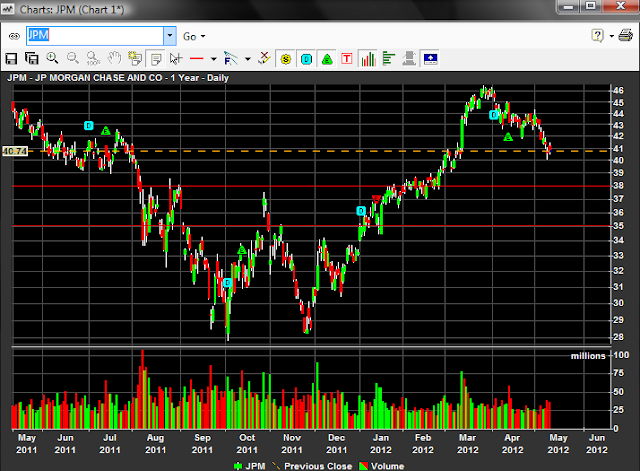Open the line drawing tool dropdown arrow
640x471 pixels.
[213, 59]
